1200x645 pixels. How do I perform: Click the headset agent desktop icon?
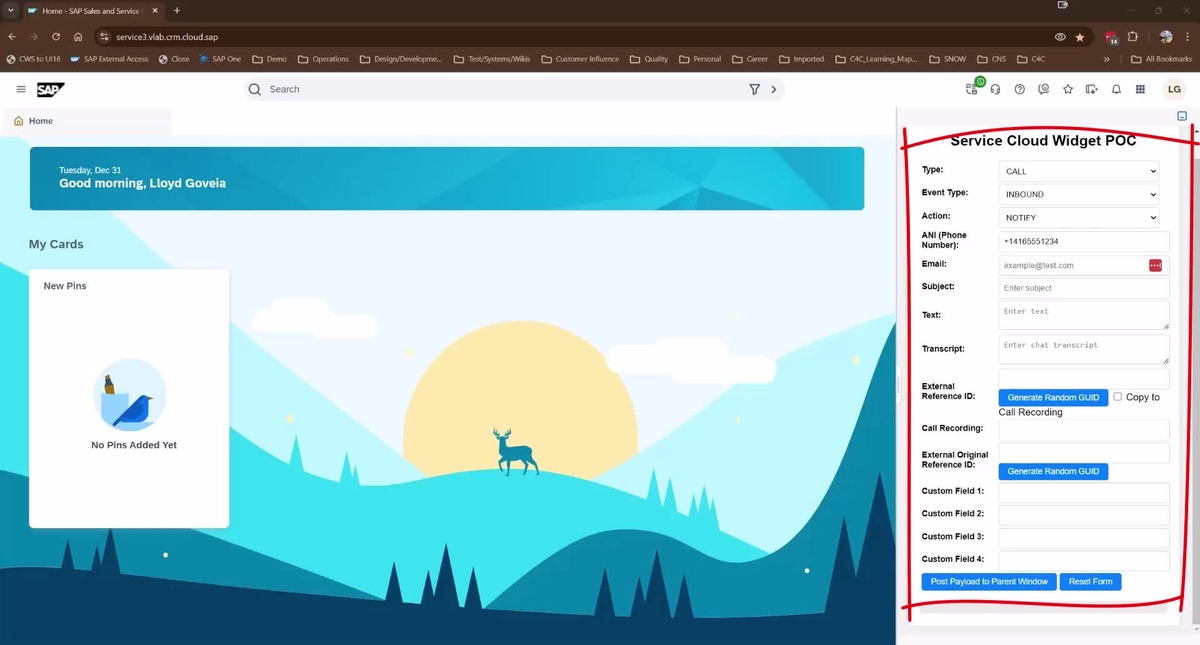coord(995,89)
